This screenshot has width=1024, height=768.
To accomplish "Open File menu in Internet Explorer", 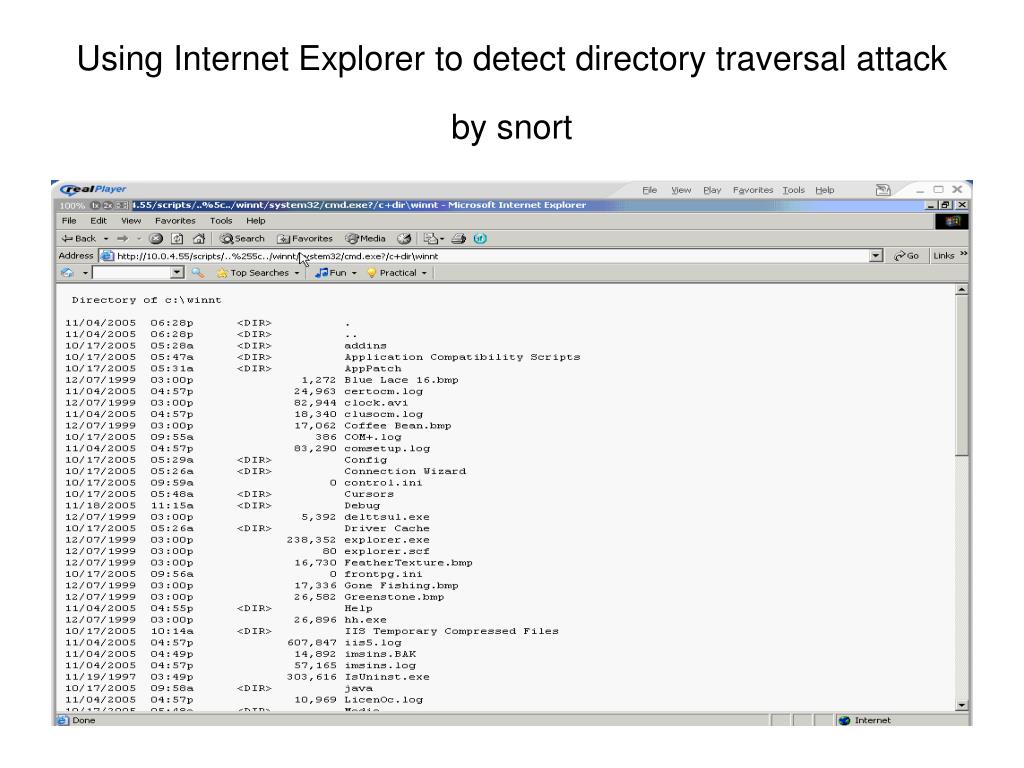I will (69, 221).
